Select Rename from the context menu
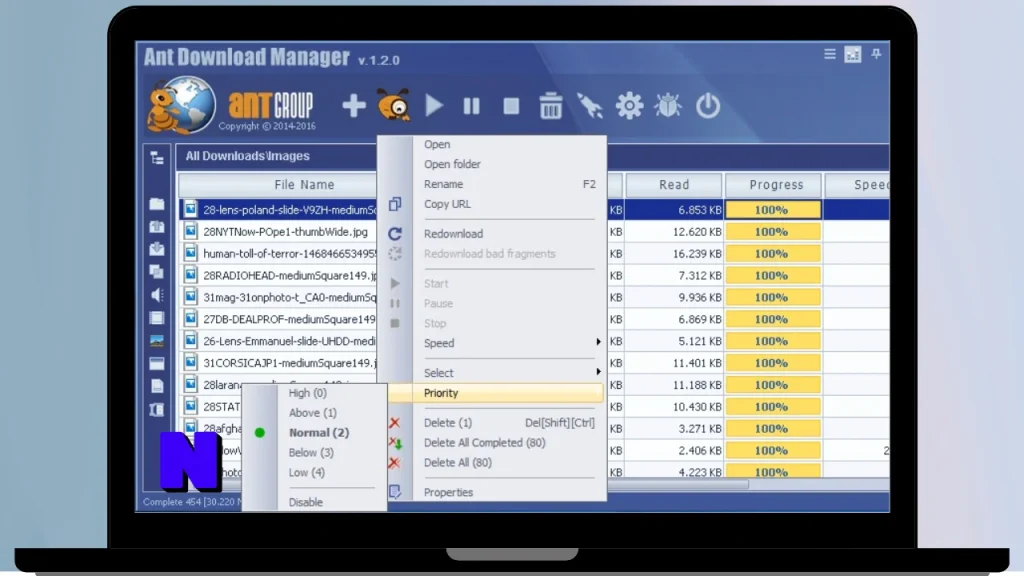 point(443,184)
